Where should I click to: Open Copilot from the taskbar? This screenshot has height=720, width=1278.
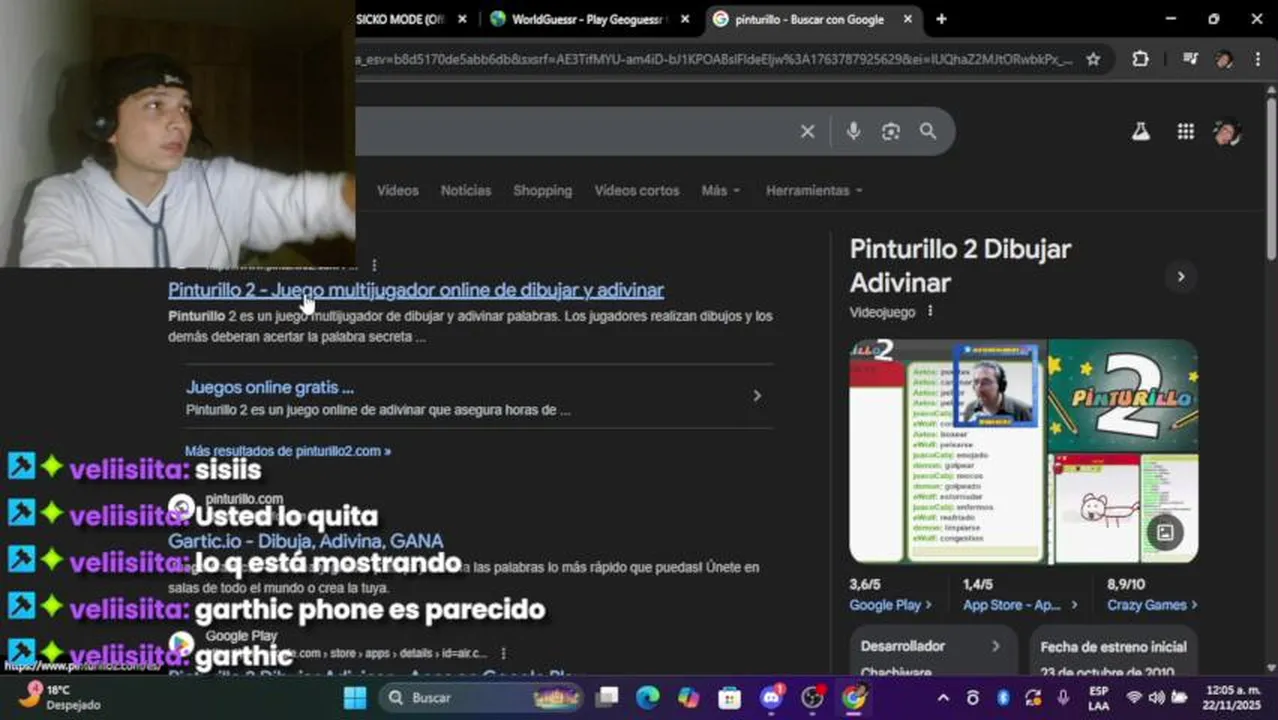(x=689, y=697)
